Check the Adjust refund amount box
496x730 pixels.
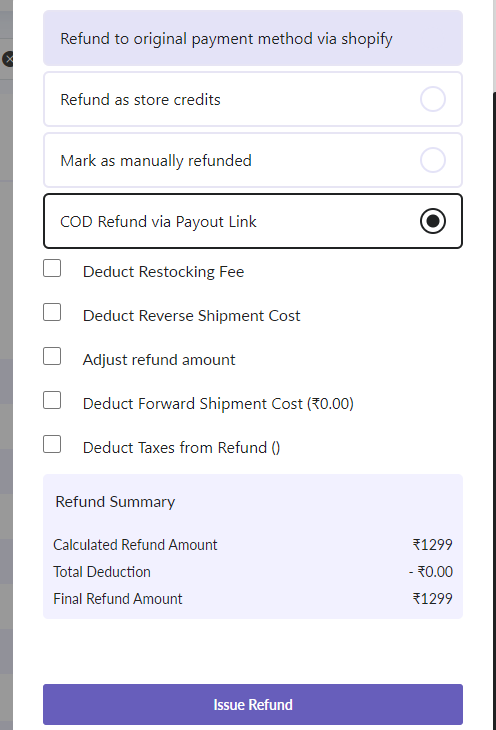coord(52,356)
